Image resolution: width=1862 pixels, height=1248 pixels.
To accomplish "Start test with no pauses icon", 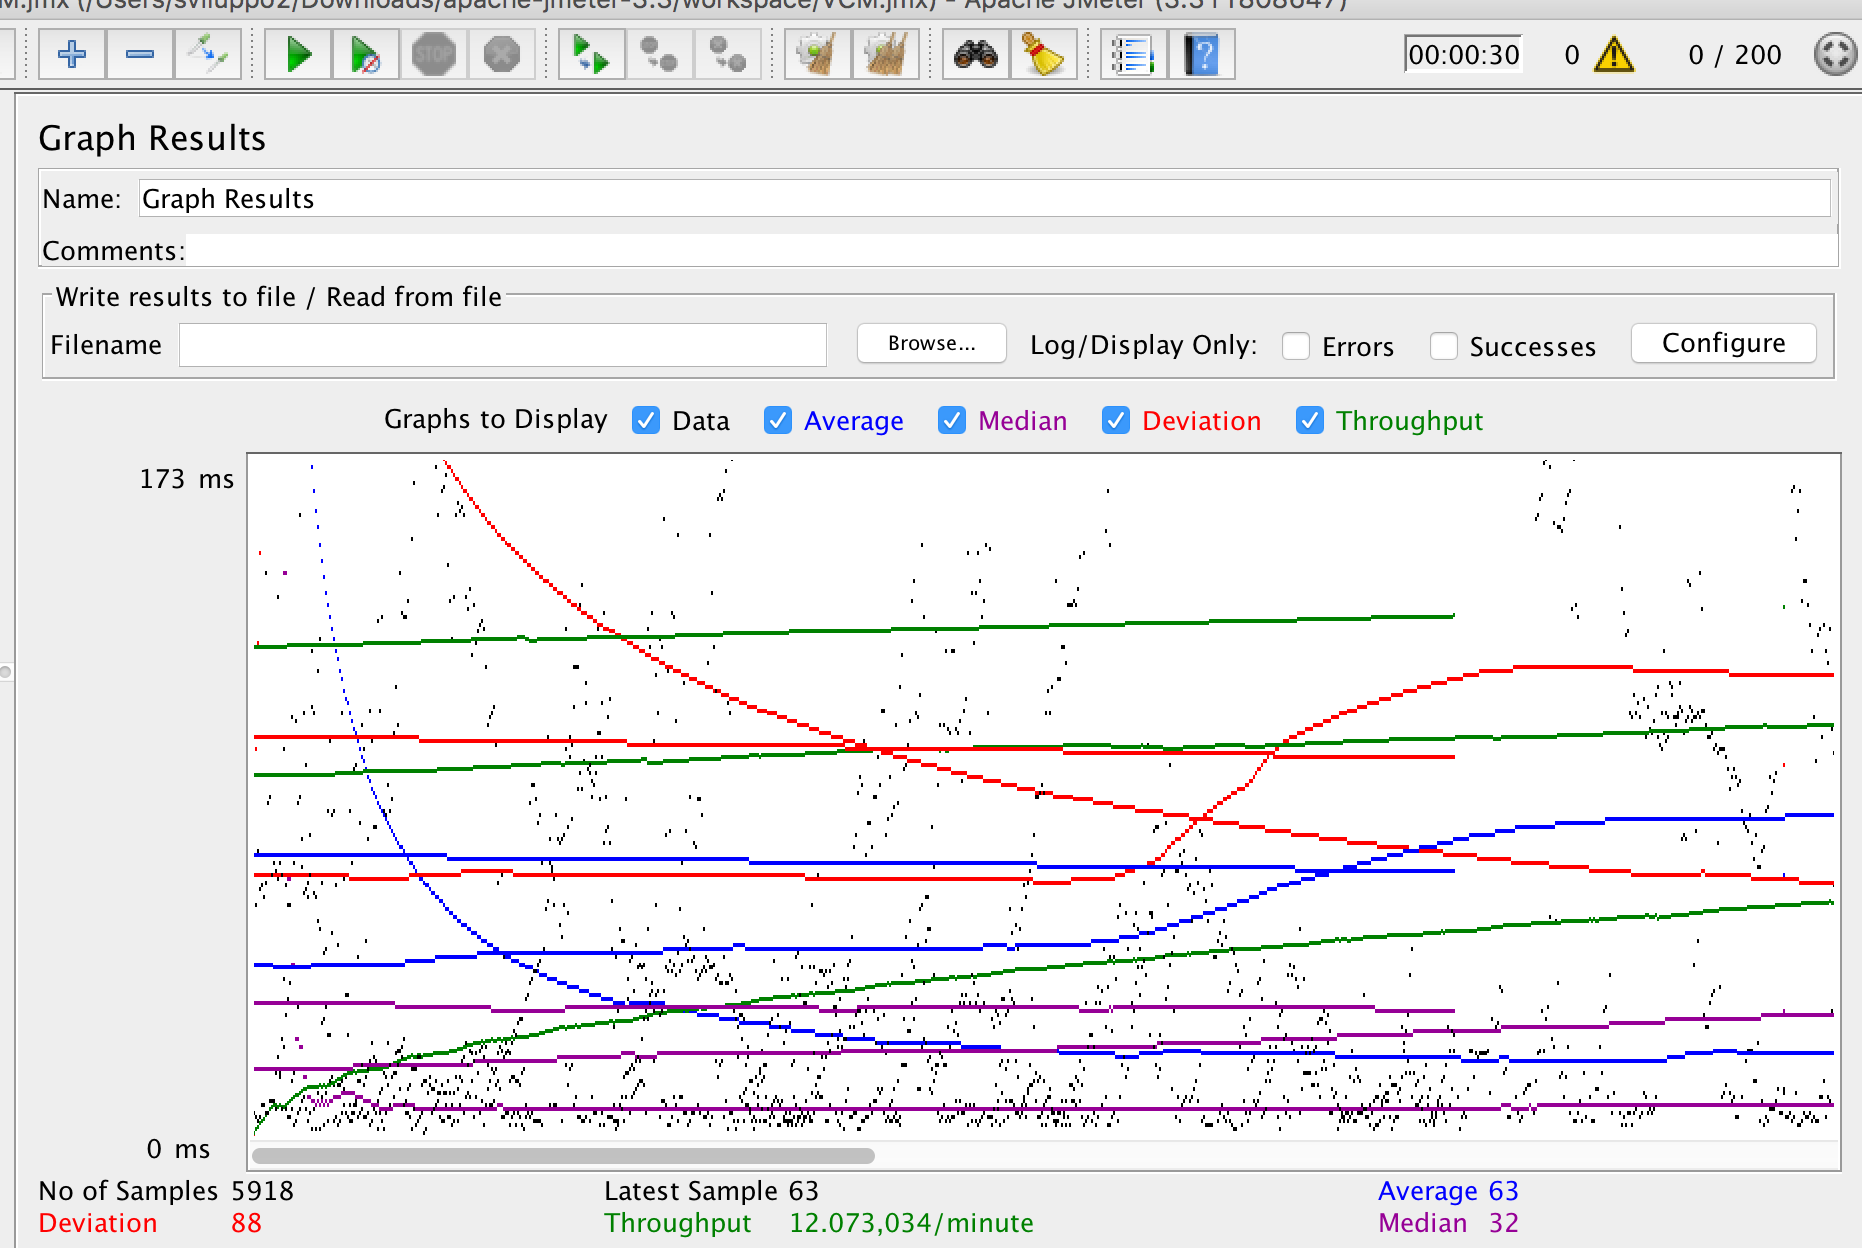I will point(366,54).
